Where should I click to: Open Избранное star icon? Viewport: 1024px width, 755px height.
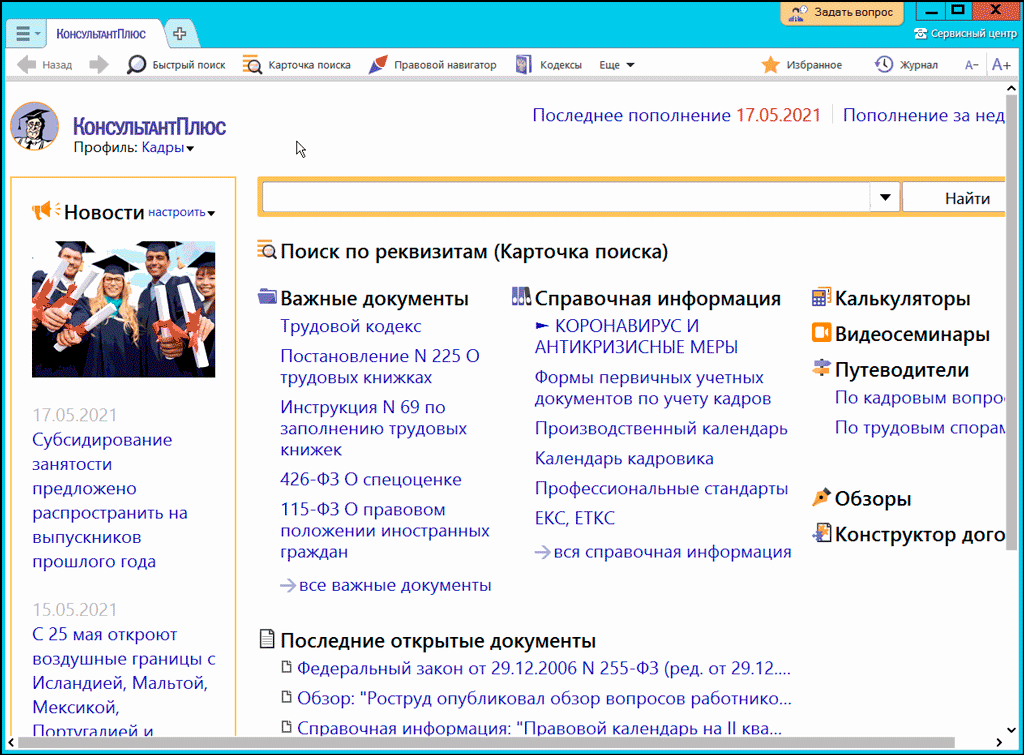(x=771, y=65)
